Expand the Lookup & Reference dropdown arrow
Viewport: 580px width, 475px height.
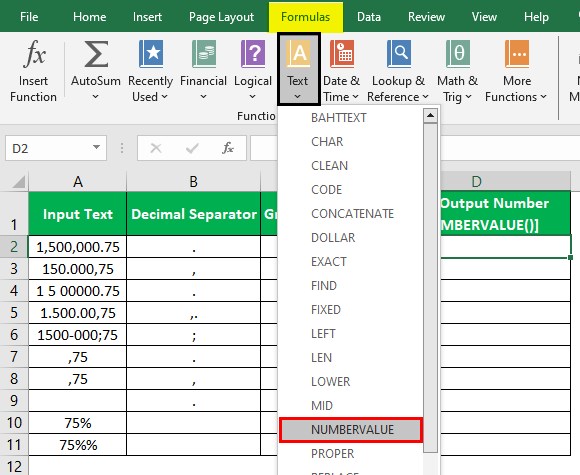[425, 97]
